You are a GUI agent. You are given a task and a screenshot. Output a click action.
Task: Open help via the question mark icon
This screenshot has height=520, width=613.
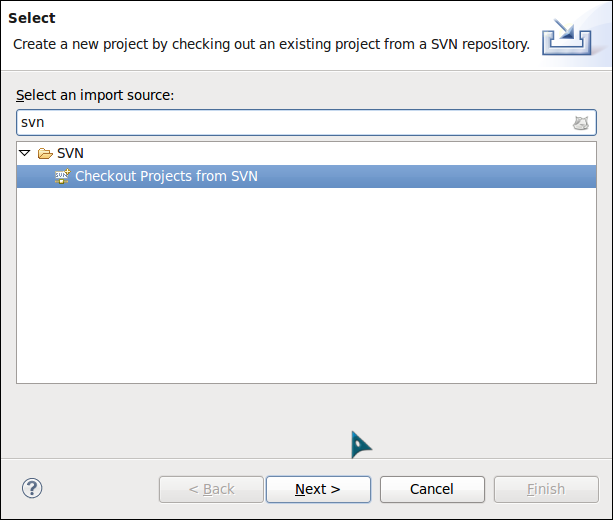32,488
